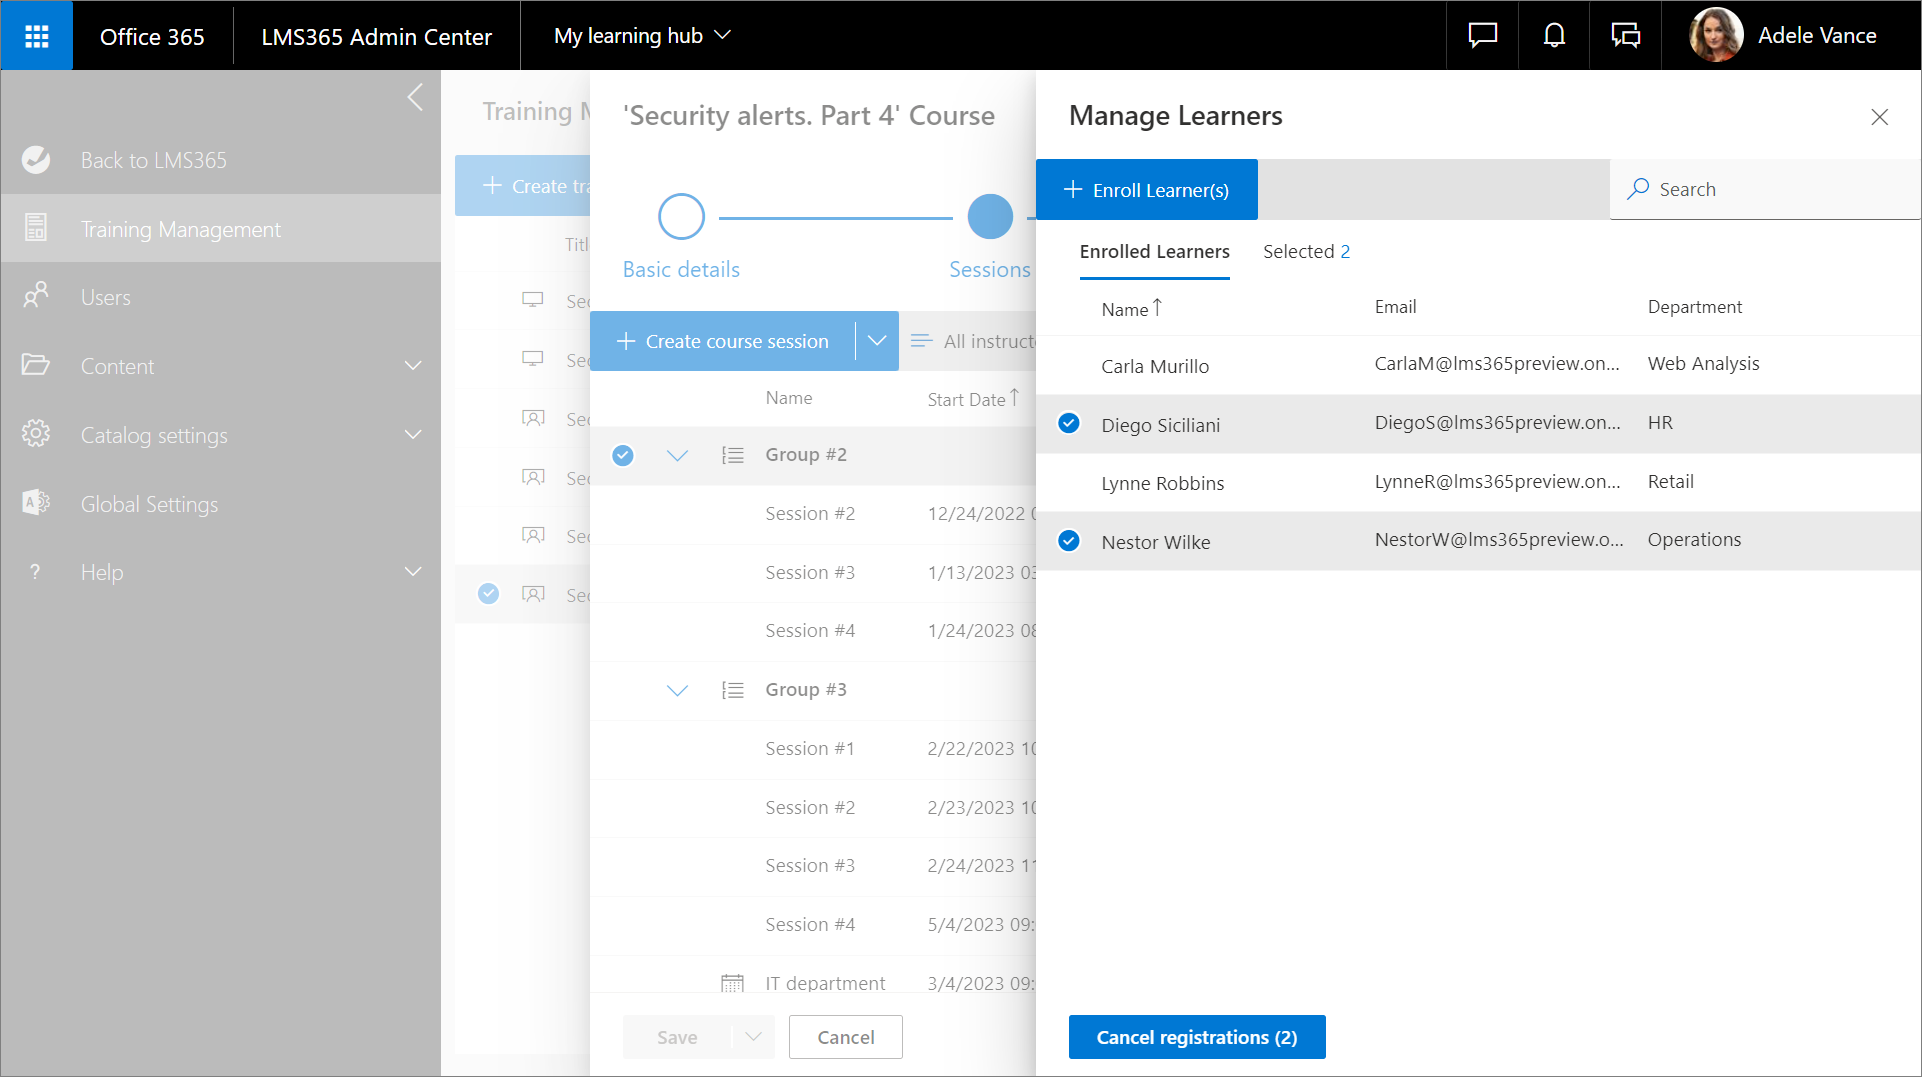Switch to the Selected 2 tab
This screenshot has width=1922, height=1077.
(1305, 252)
